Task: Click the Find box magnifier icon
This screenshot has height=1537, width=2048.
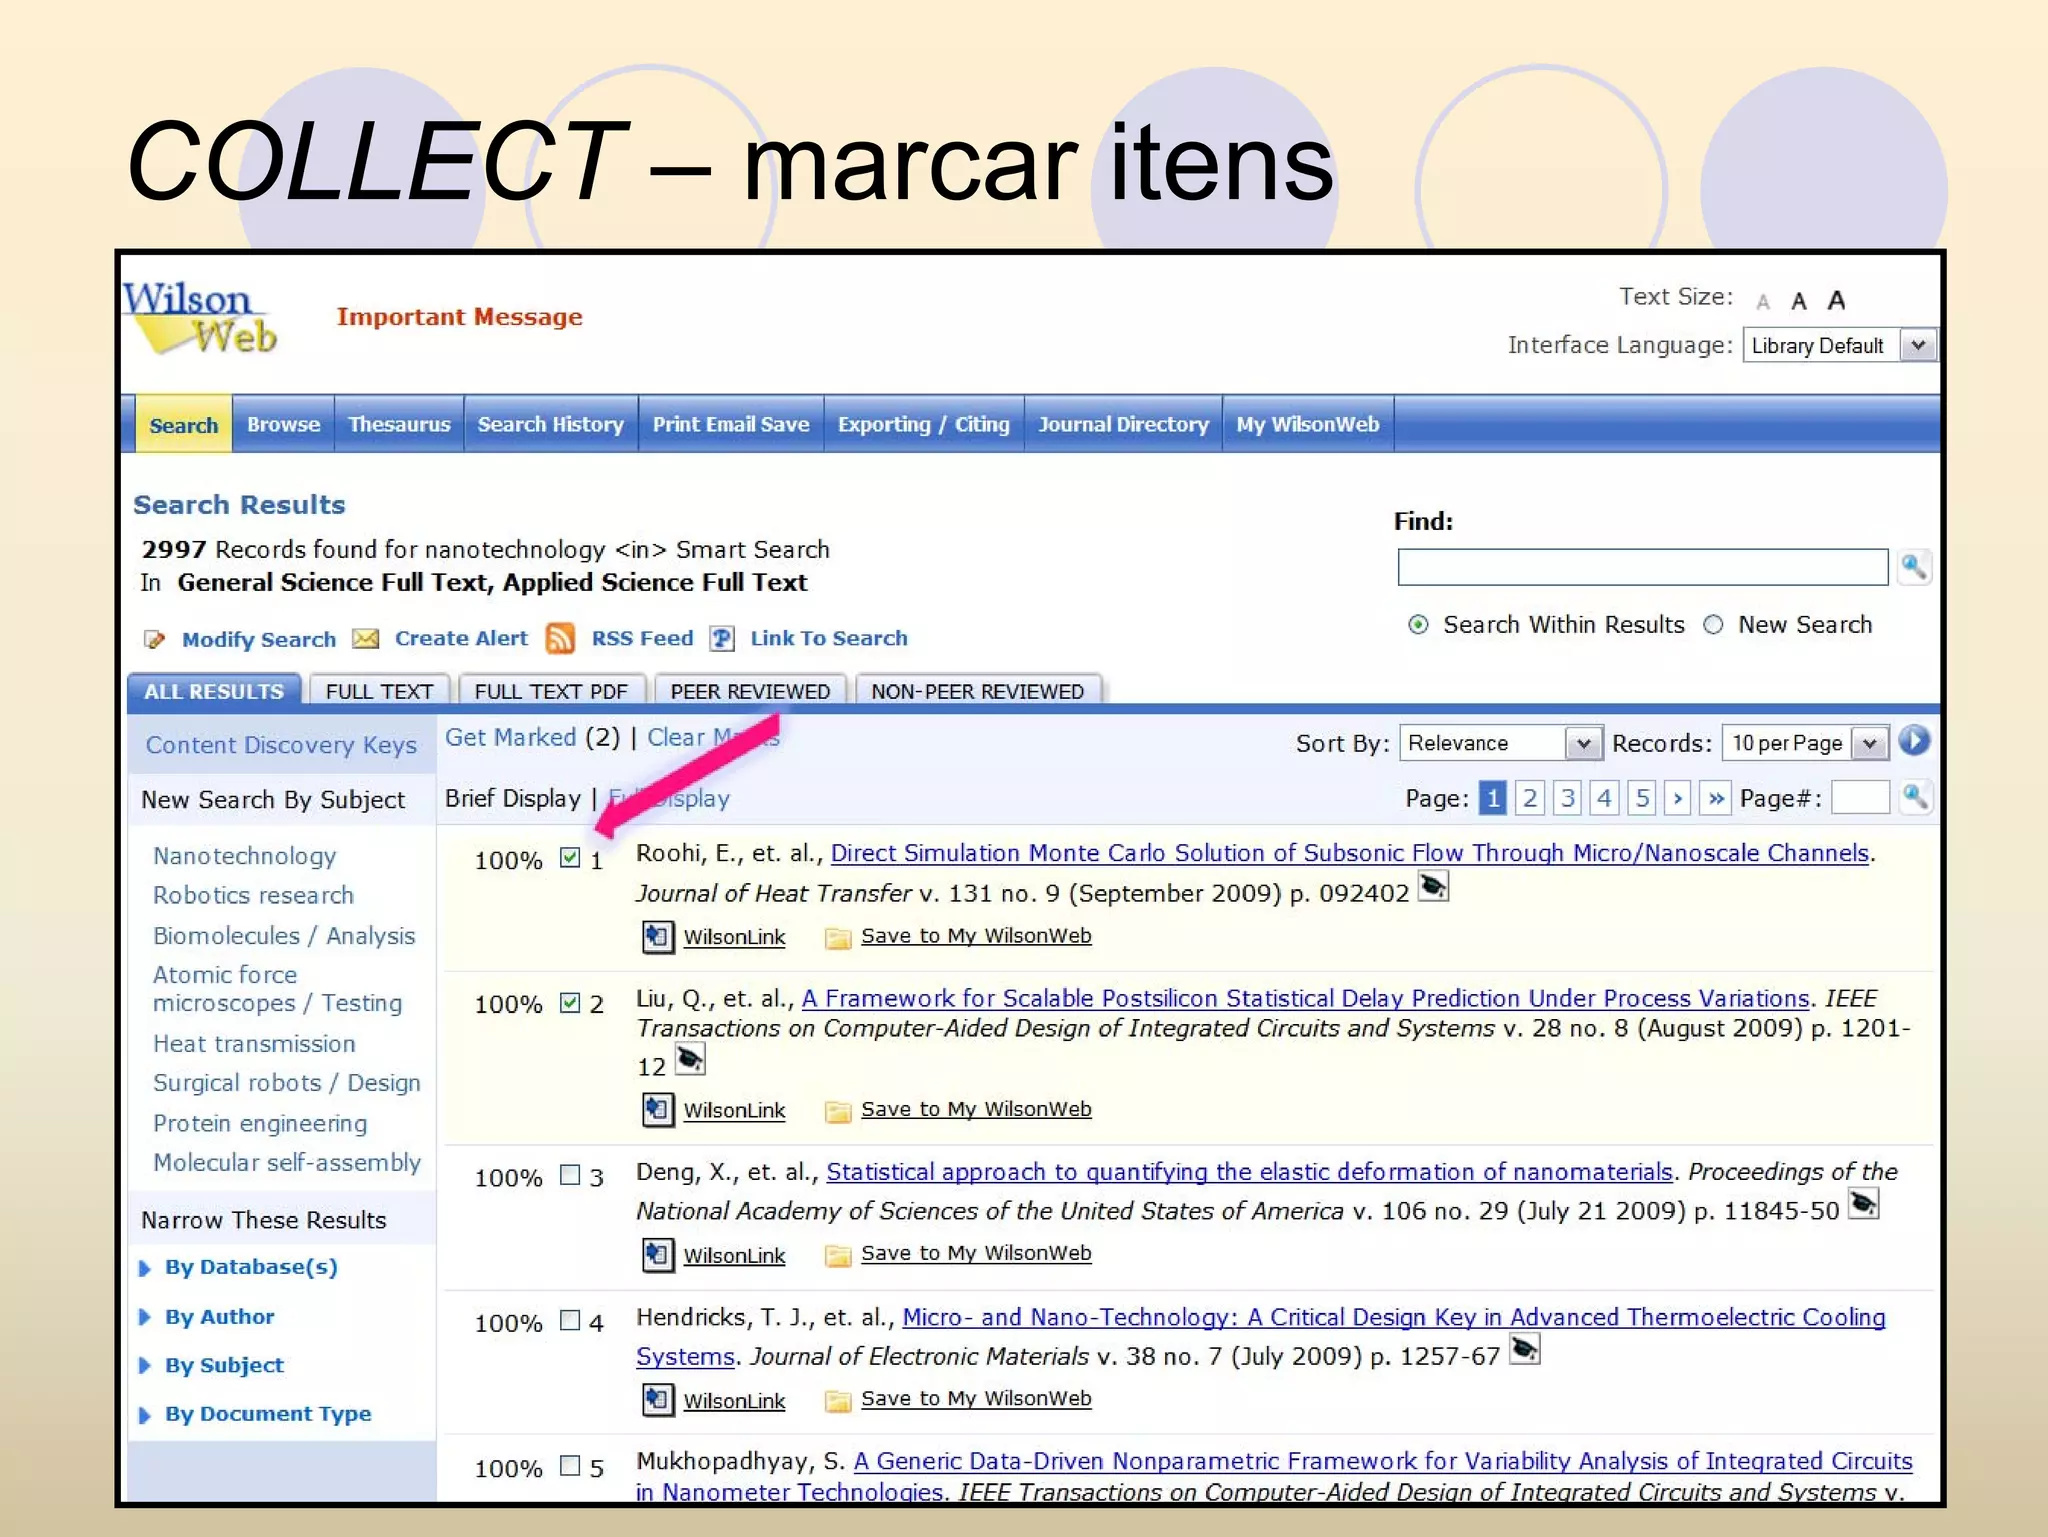Action: pos(1914,567)
